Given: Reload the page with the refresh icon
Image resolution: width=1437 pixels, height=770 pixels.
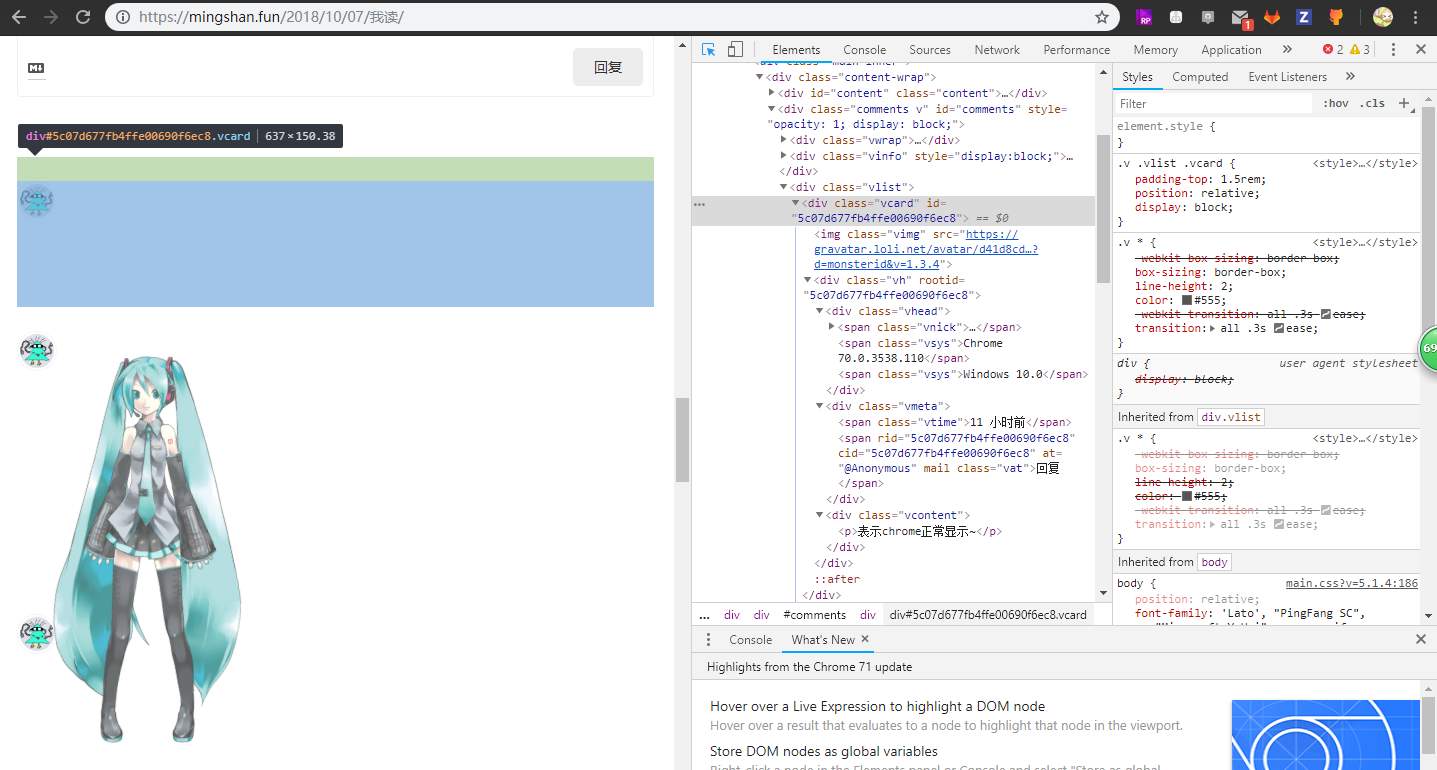Looking at the screenshot, I should tap(83, 17).
